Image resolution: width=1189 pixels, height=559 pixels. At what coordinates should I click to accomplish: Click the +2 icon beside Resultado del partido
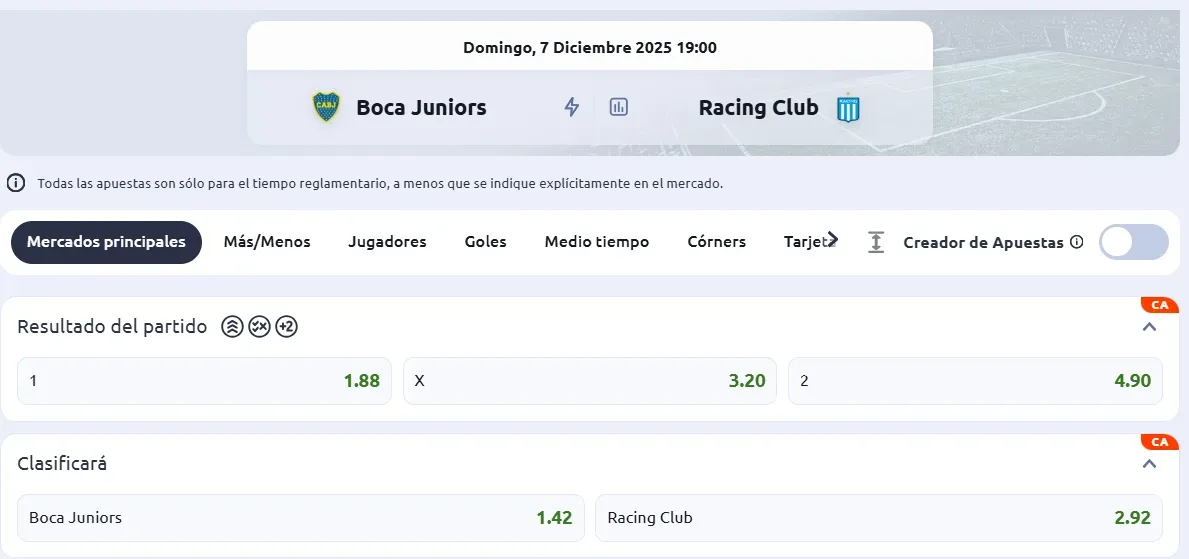point(287,327)
